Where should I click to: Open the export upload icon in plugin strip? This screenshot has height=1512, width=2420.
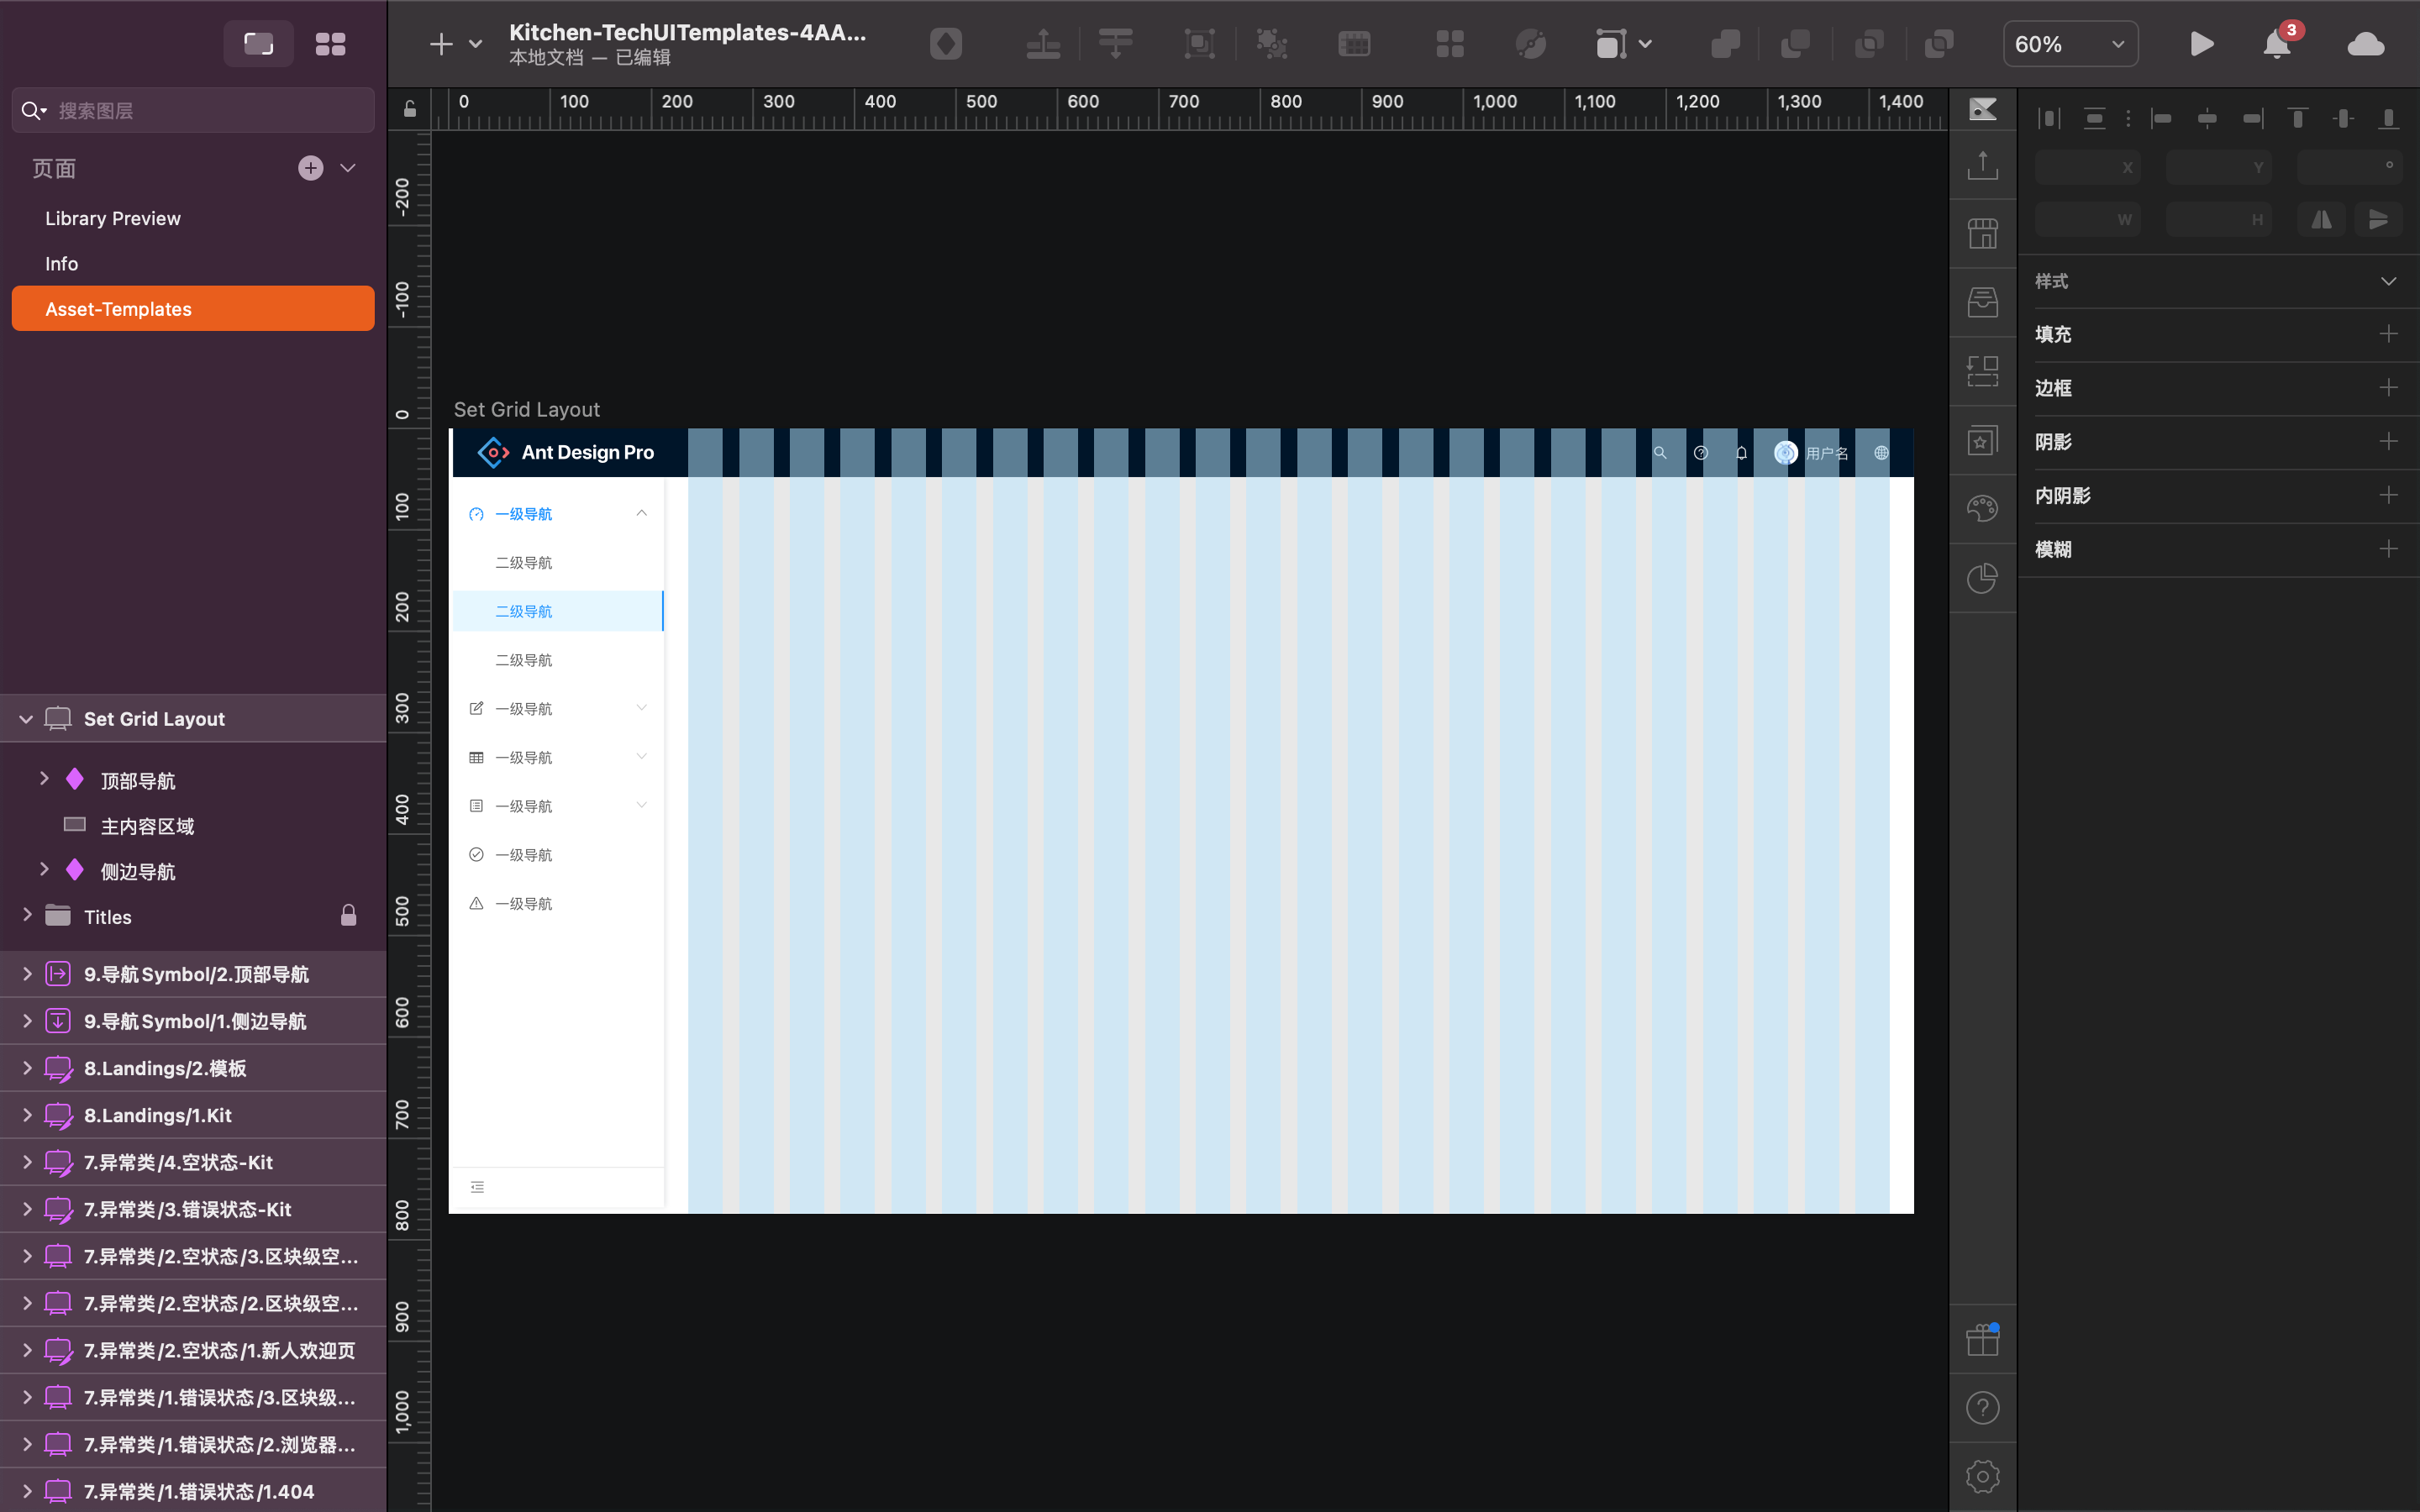coord(1982,165)
